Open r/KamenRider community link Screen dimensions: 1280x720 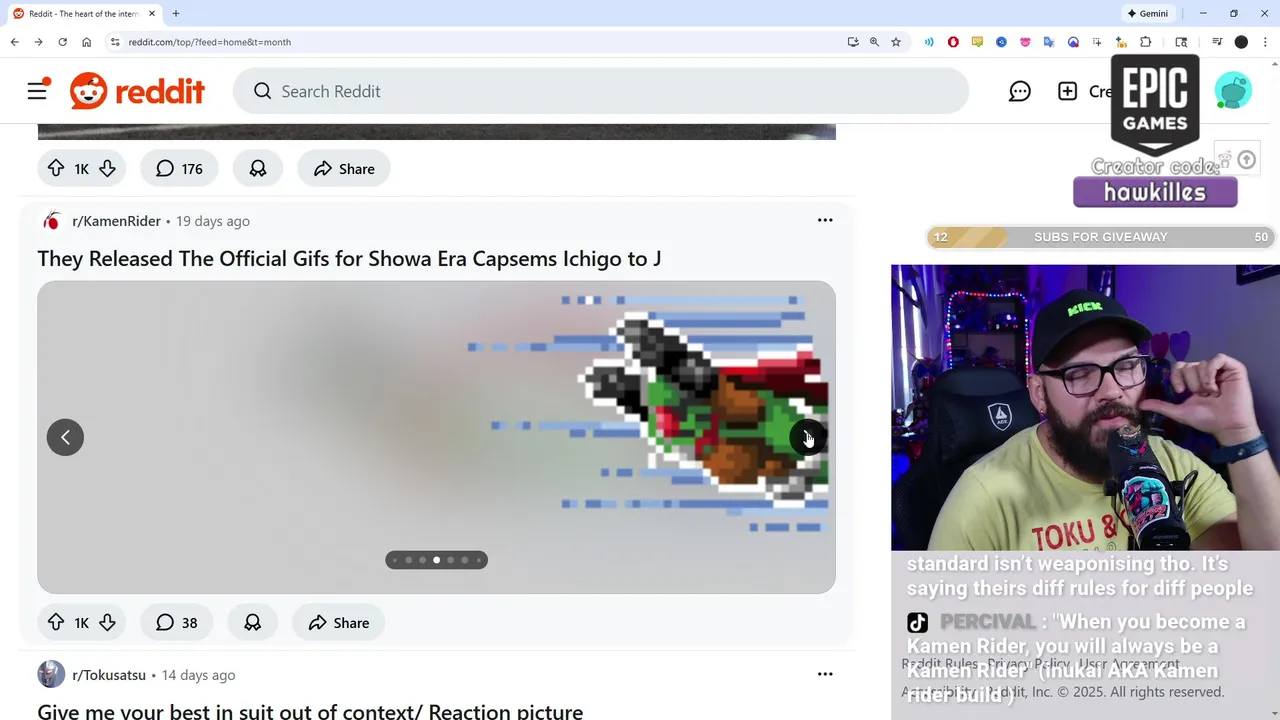tap(116, 221)
